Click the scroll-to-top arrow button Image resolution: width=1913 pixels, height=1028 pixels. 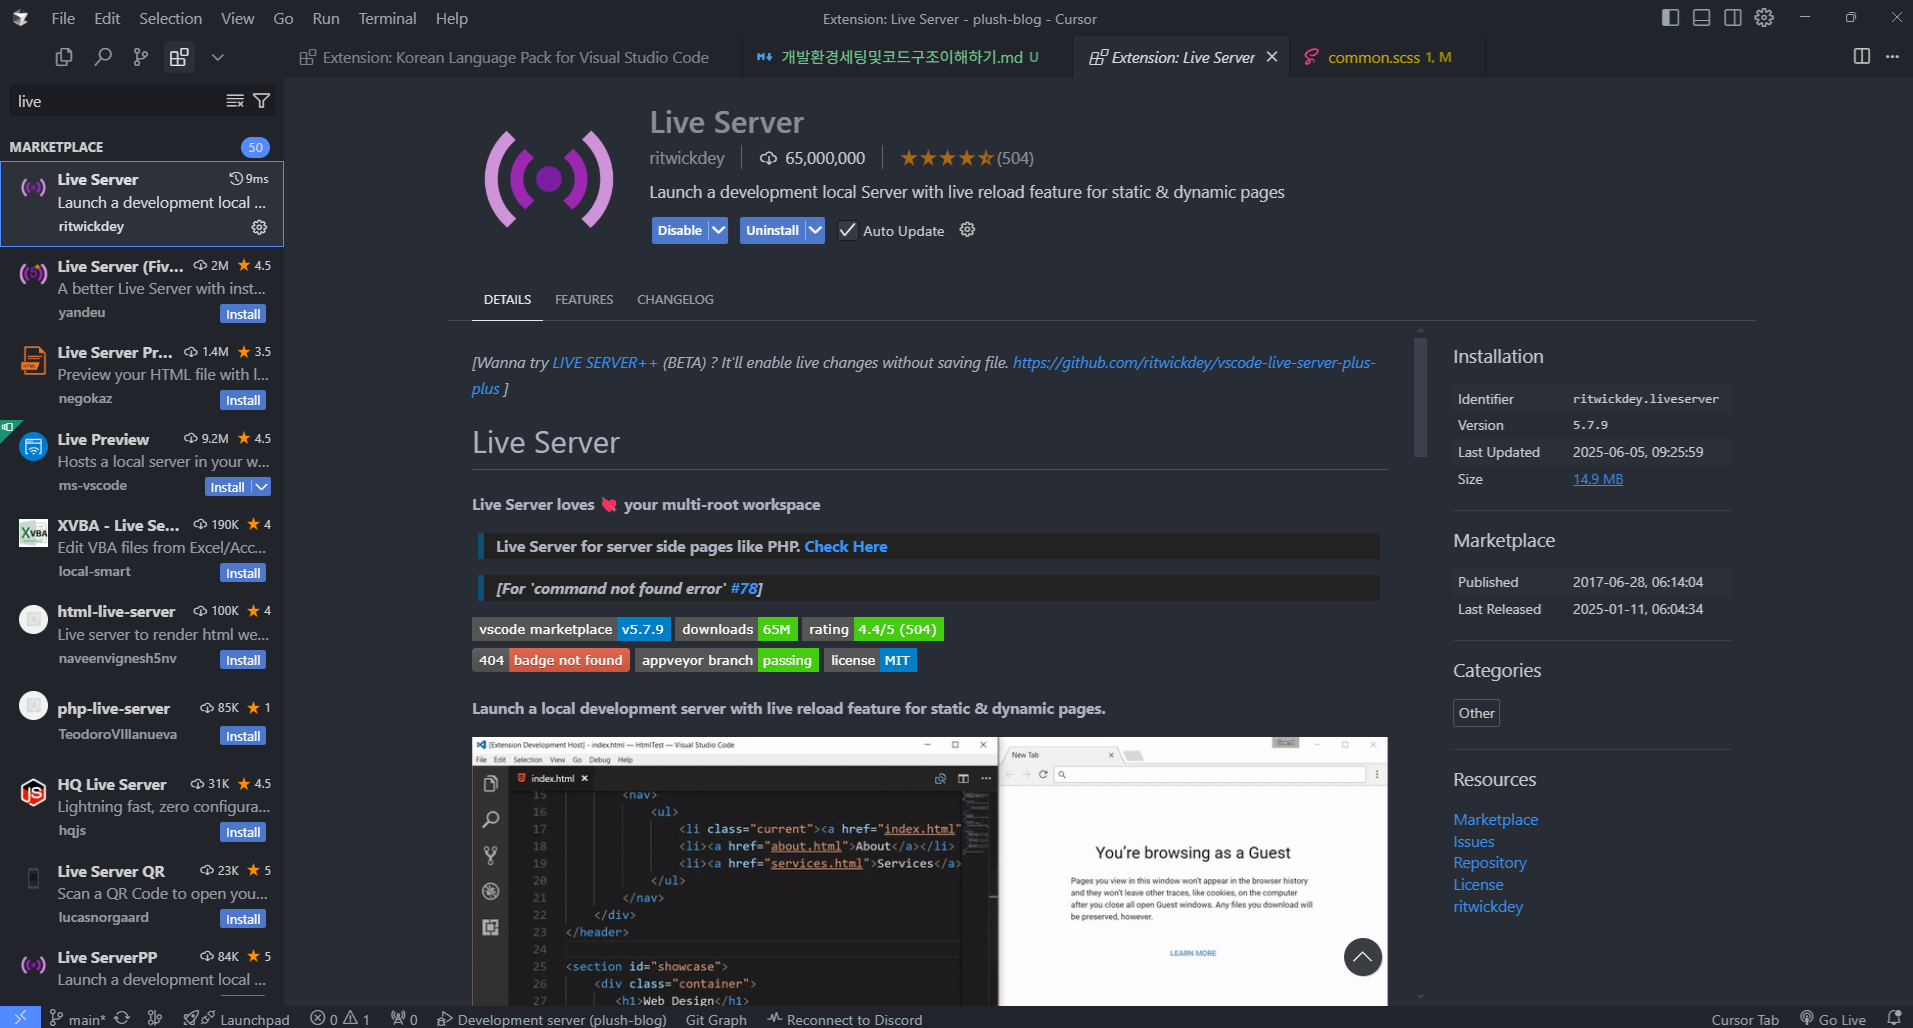[1362, 957]
